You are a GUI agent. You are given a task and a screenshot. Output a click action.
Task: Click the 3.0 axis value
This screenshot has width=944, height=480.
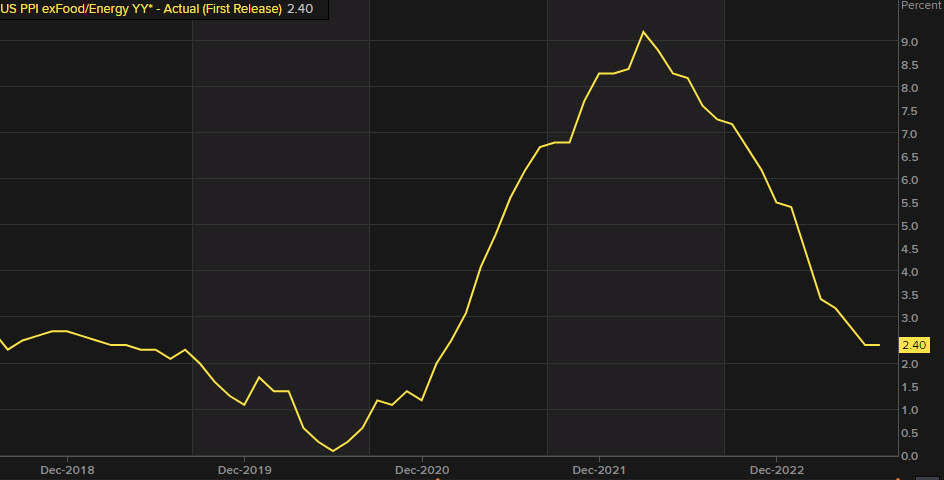(910, 318)
